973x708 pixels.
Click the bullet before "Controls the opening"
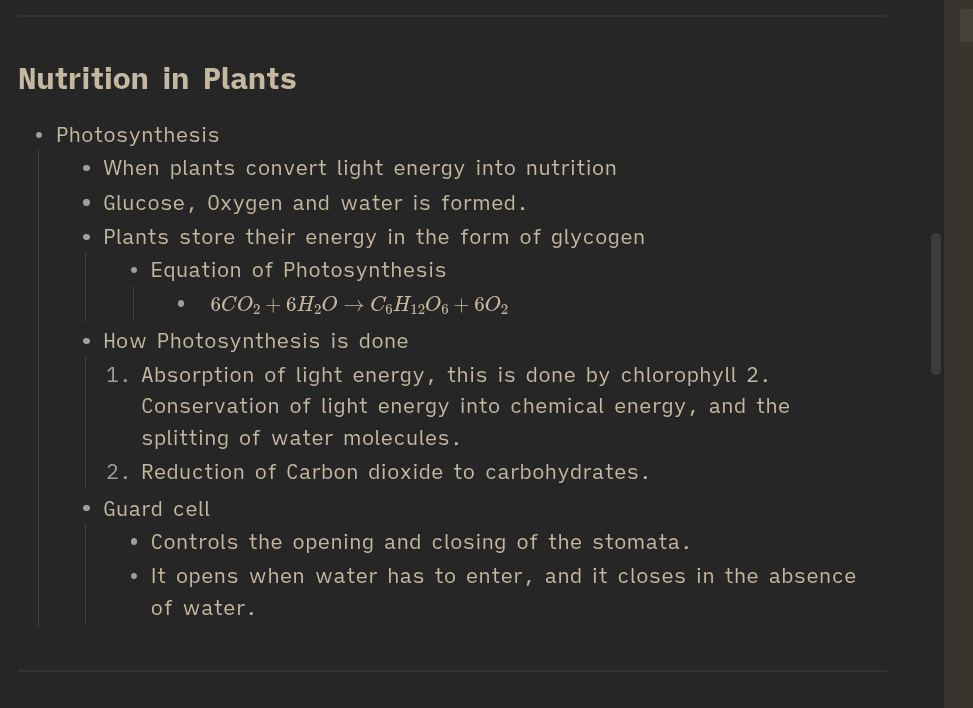(x=134, y=542)
